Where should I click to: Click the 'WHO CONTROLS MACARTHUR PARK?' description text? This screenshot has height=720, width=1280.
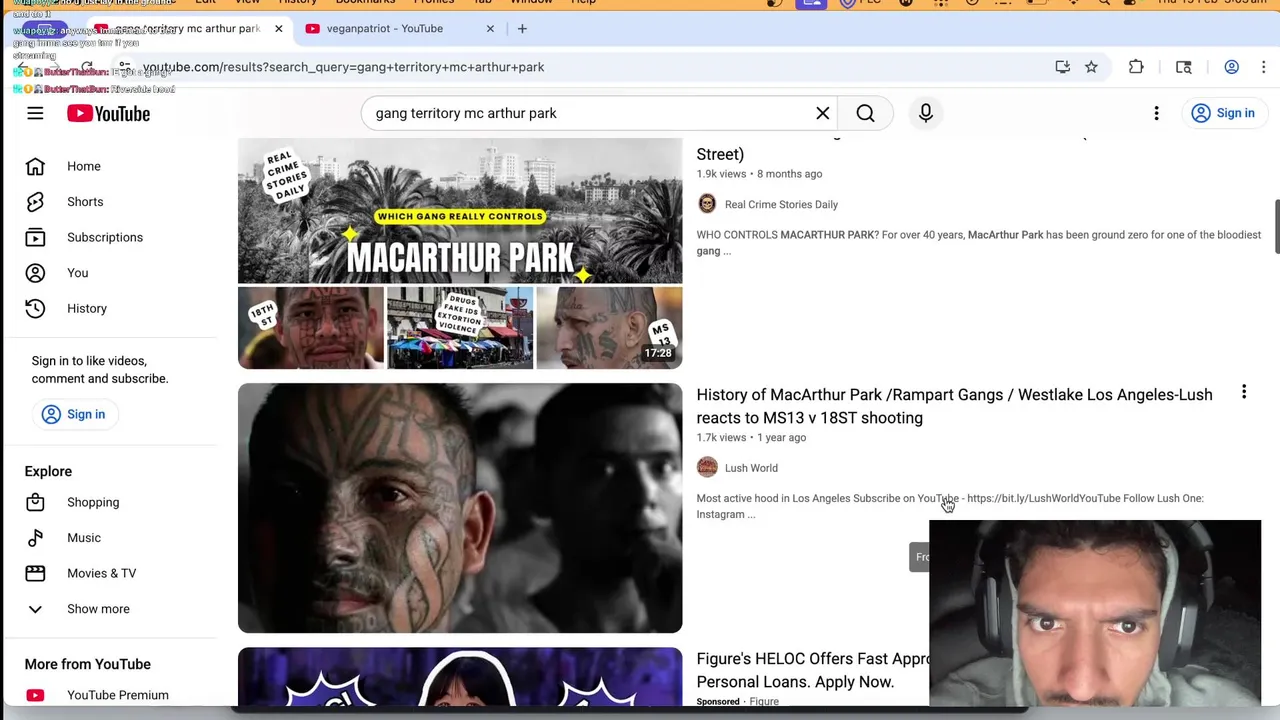tap(978, 243)
